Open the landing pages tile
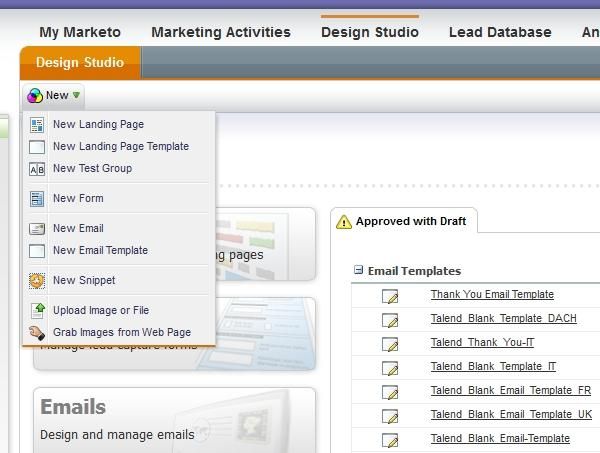 [266, 244]
